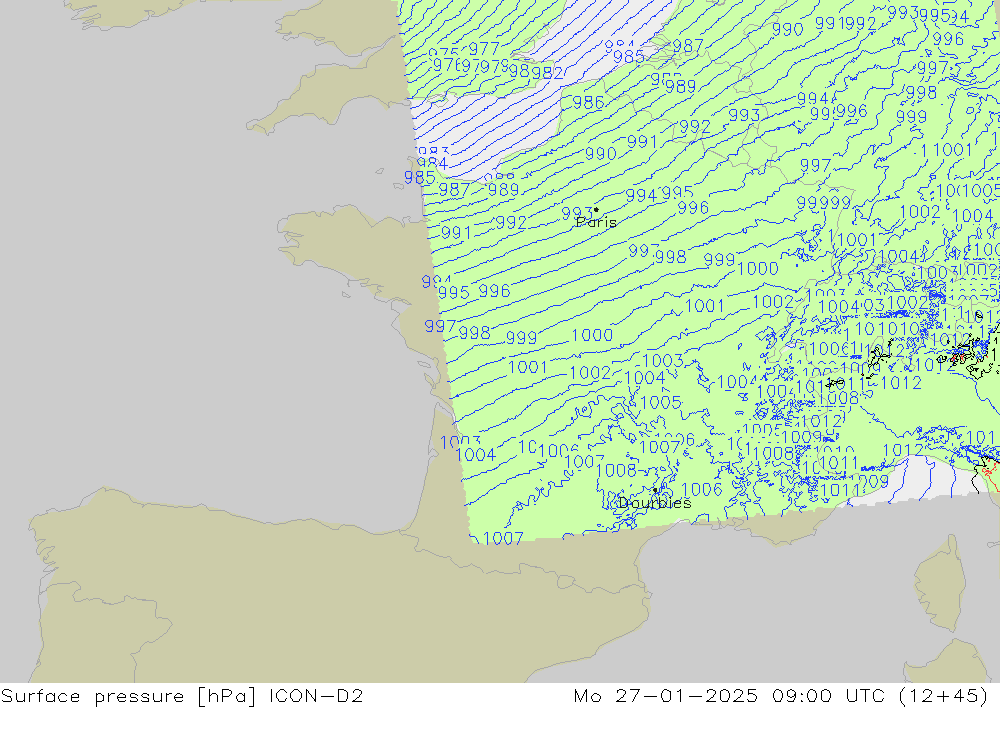This screenshot has height=733, width=1000.
Task: Click the 1008 label nearest Dourbies
Action: click(x=616, y=471)
